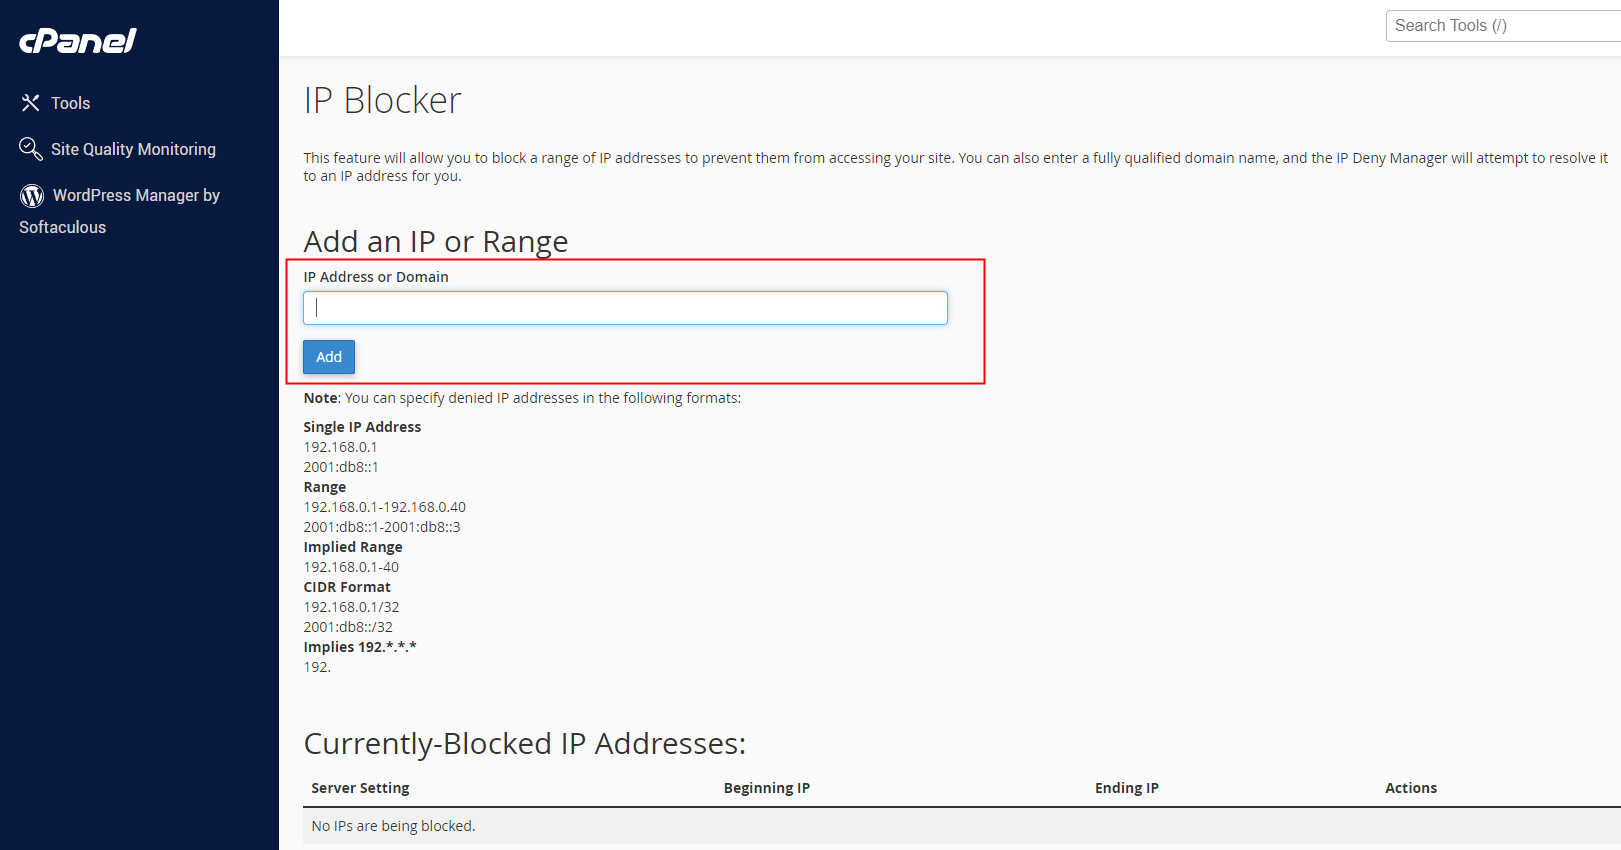
Task: Focus the Search Tools box
Action: click(x=1500, y=26)
